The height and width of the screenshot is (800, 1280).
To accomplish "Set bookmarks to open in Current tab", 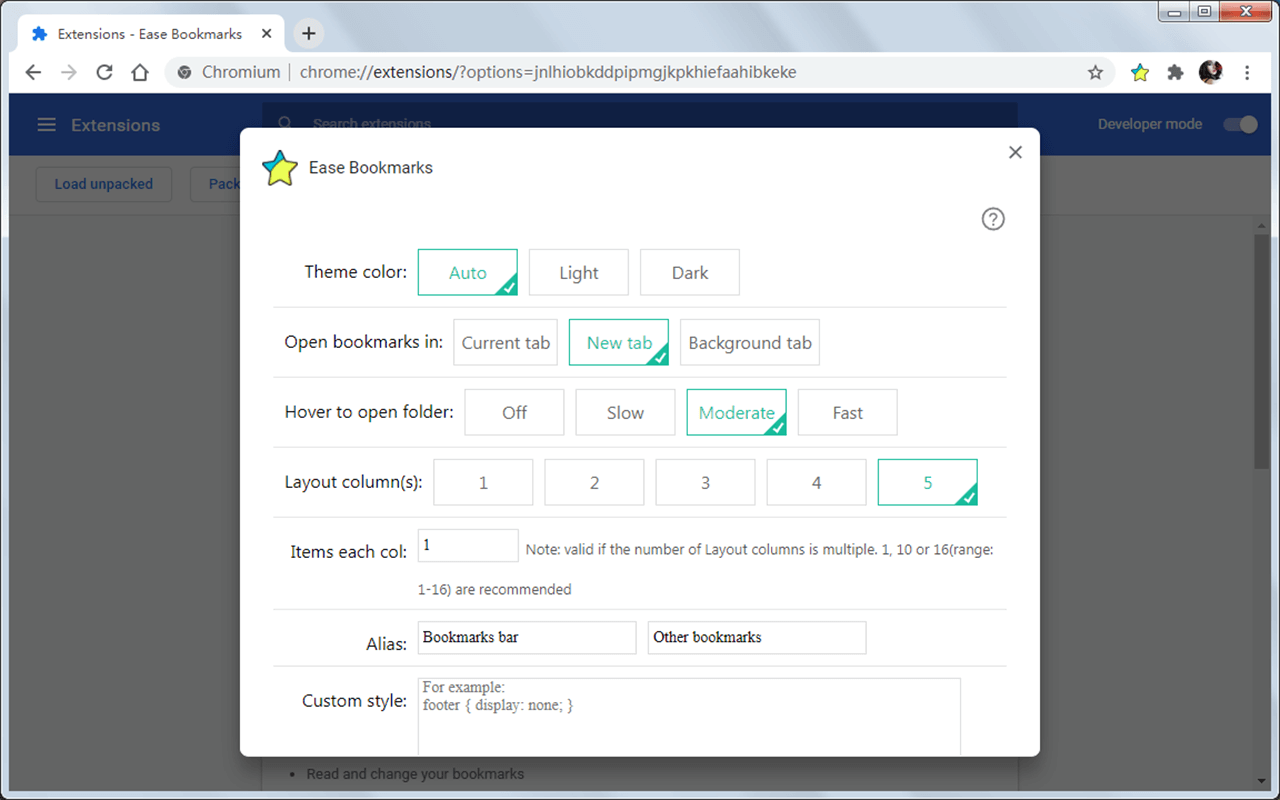I will click(x=506, y=342).
